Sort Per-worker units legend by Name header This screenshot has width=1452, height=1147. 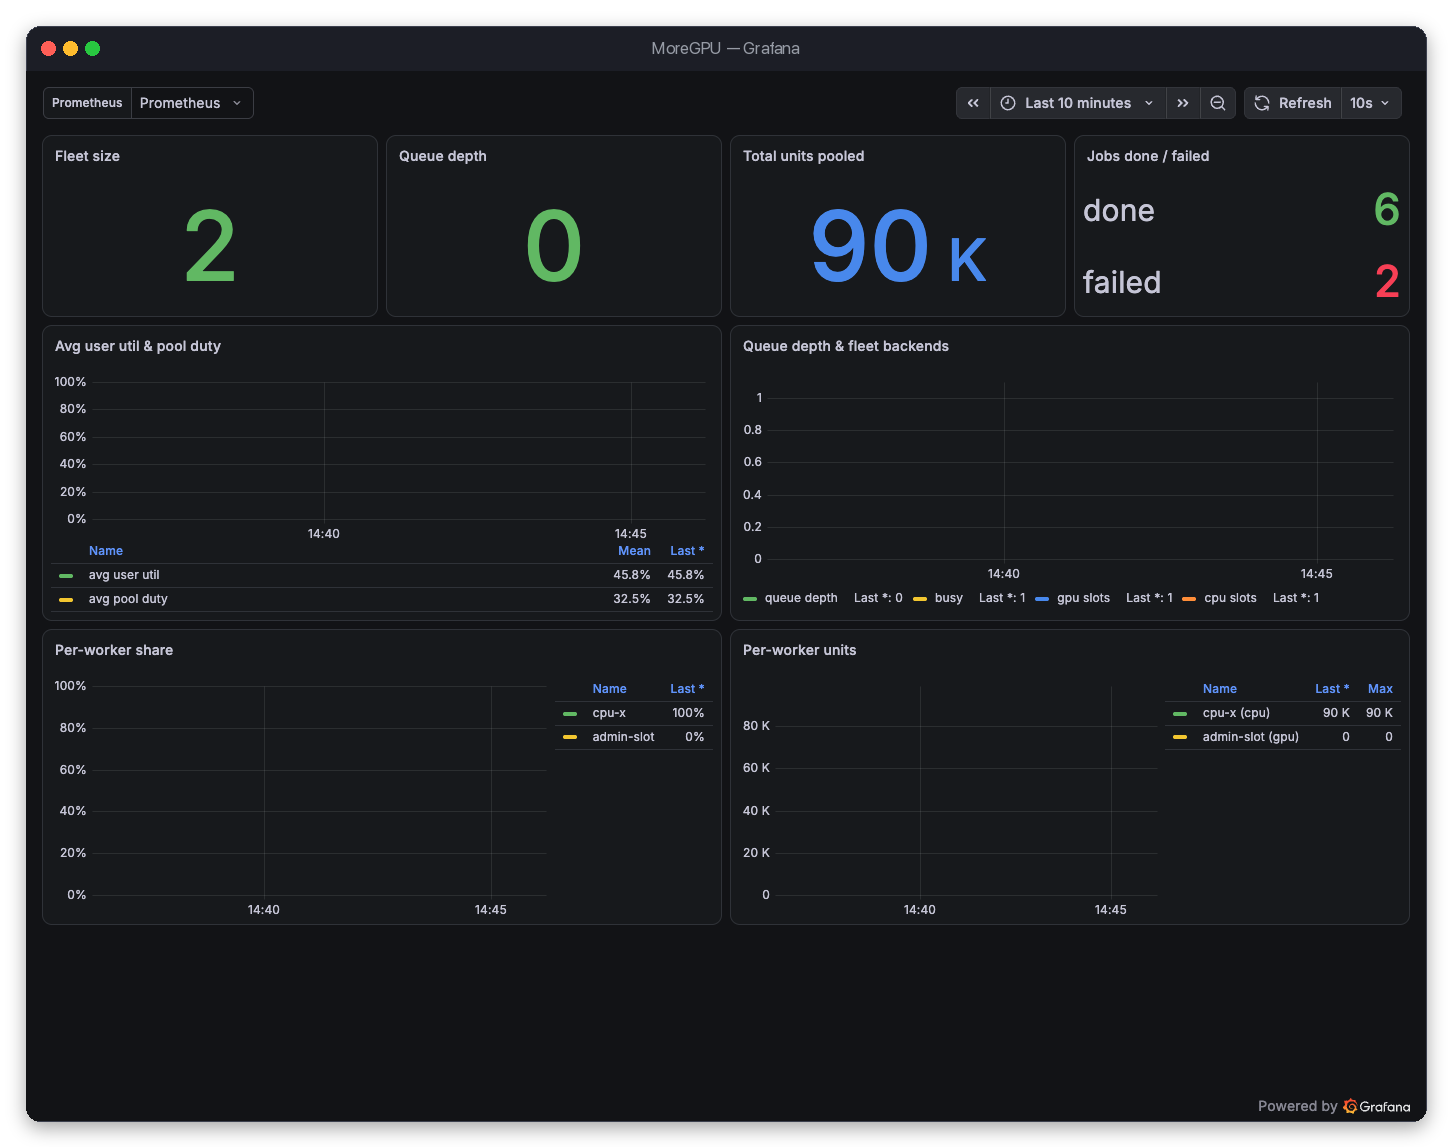pos(1220,689)
